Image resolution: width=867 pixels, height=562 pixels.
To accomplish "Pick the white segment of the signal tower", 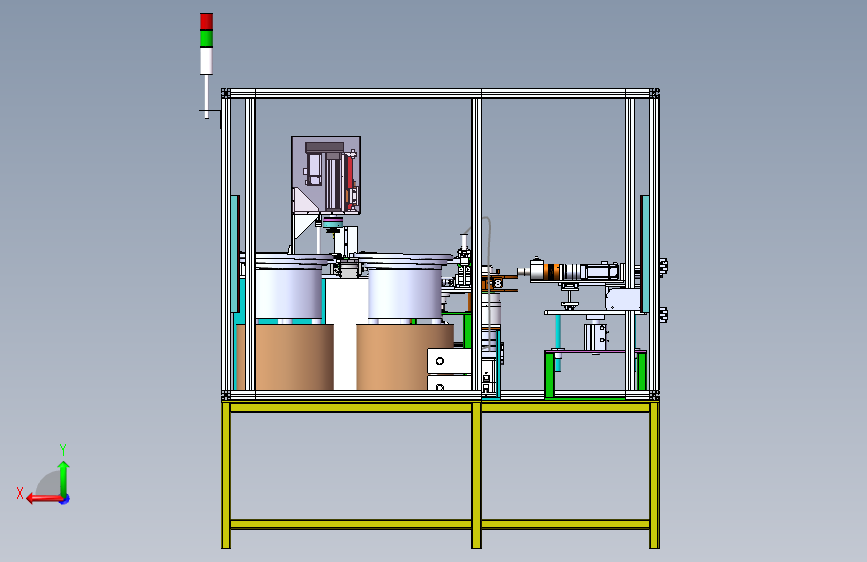I will pyautogui.click(x=206, y=60).
